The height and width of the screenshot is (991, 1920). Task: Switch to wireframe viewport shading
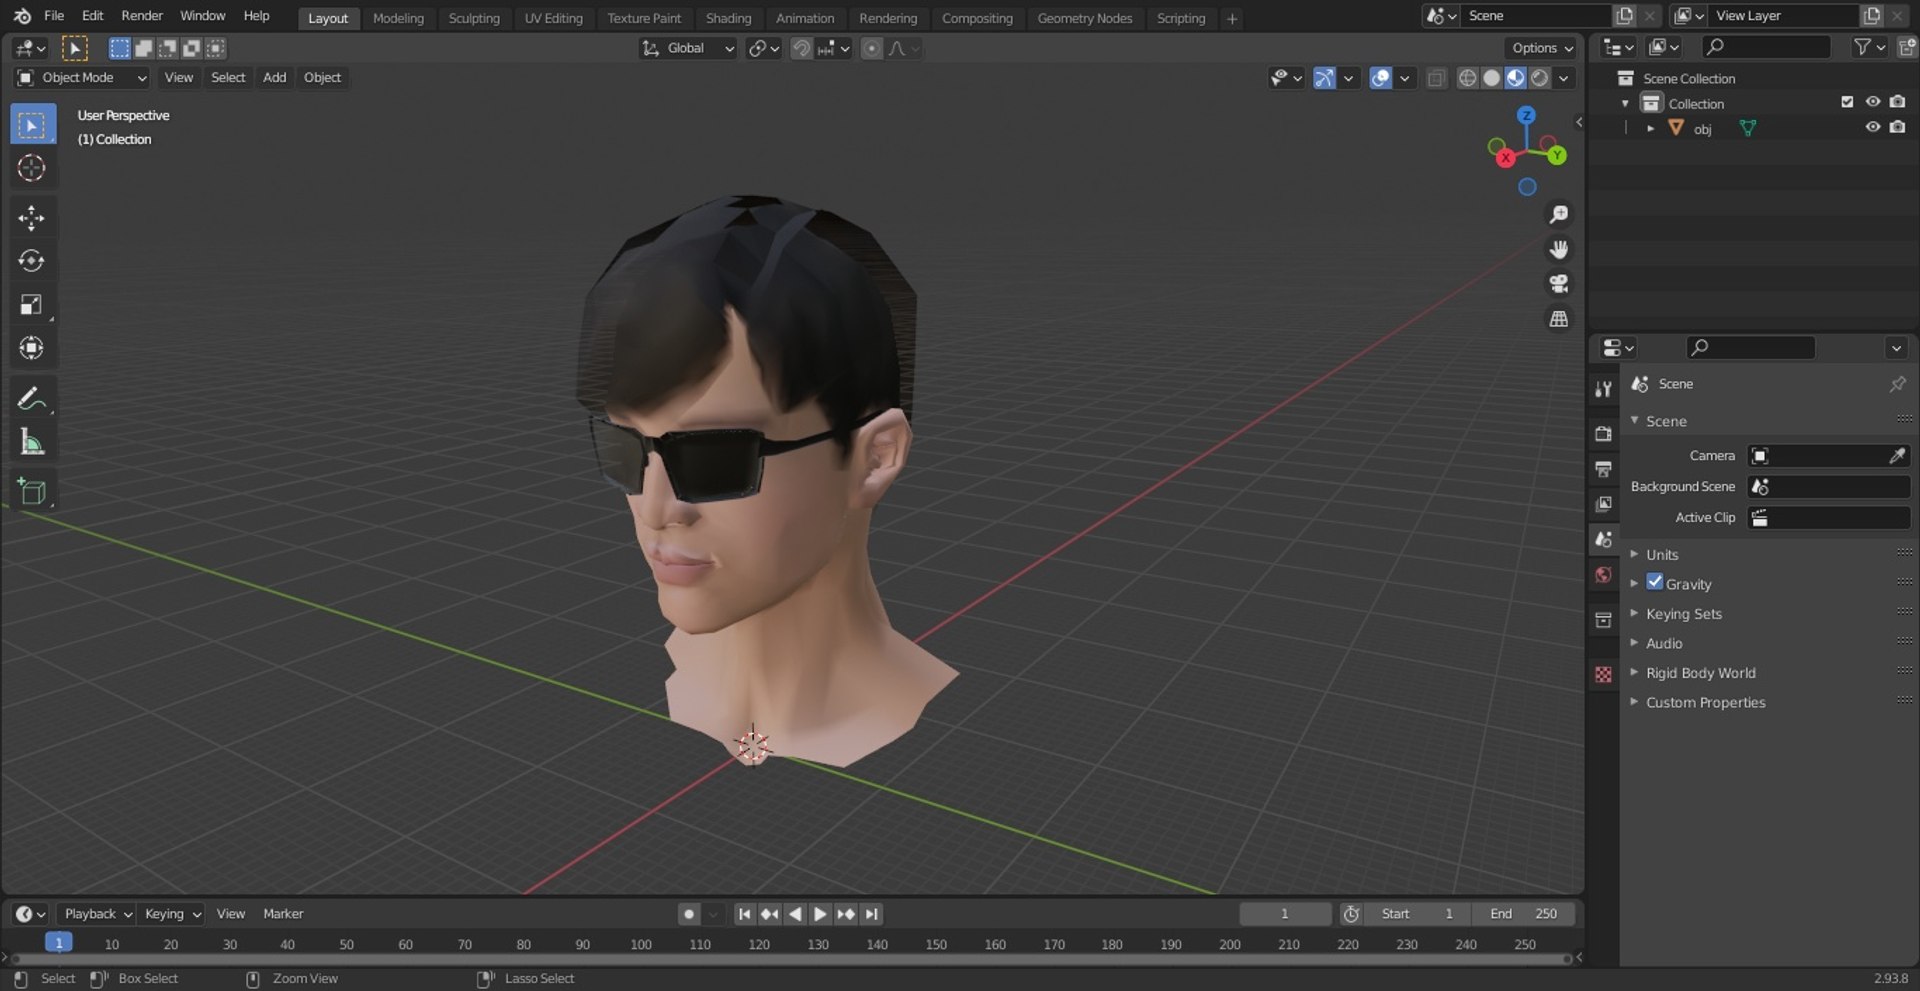point(1467,78)
